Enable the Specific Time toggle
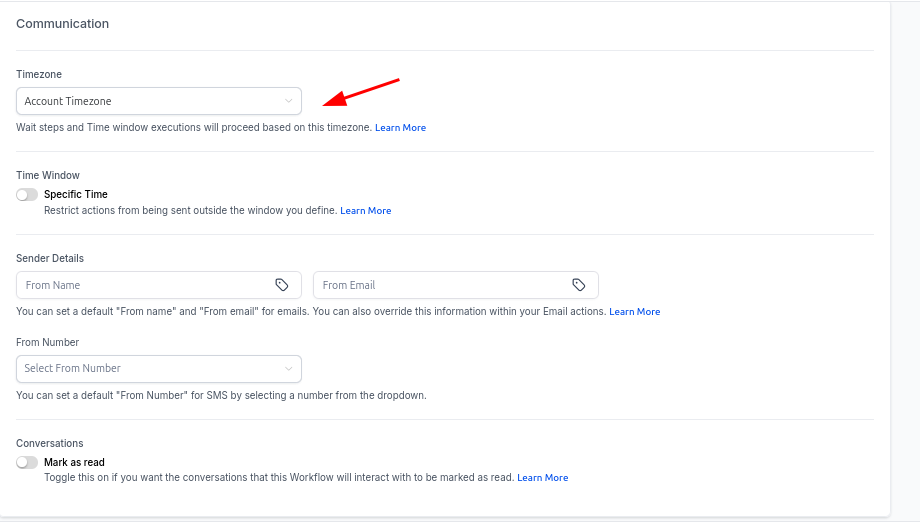Screen dimensions: 920x522 coord(27,195)
